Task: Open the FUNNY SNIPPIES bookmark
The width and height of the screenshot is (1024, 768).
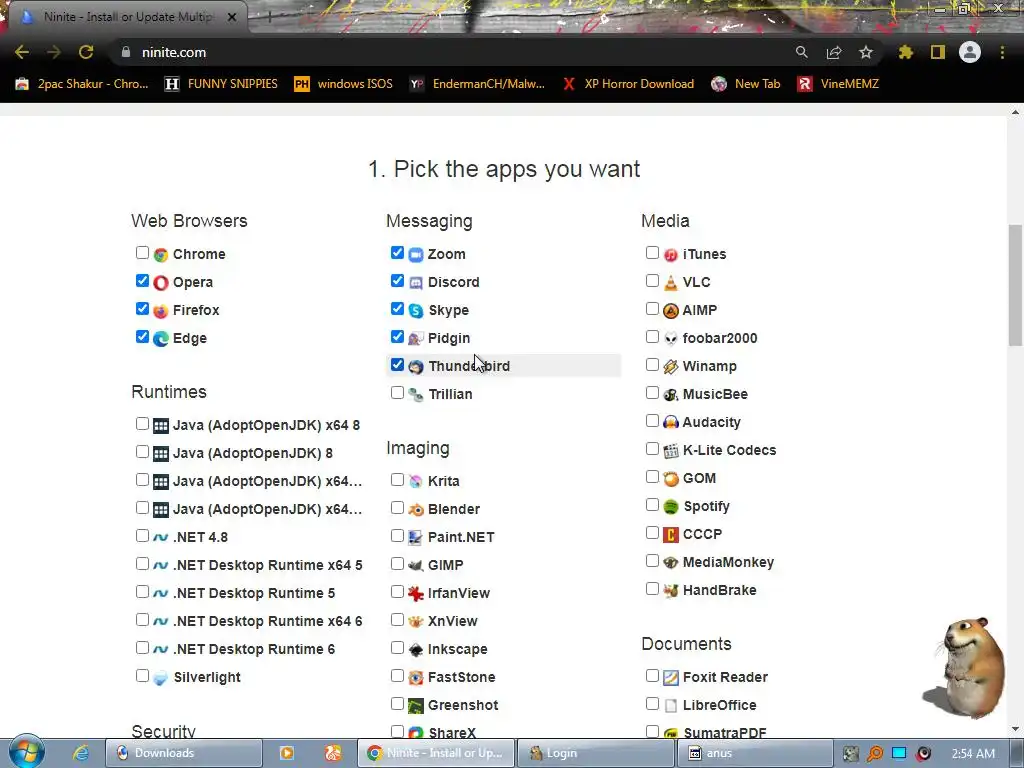Action: coord(221,84)
